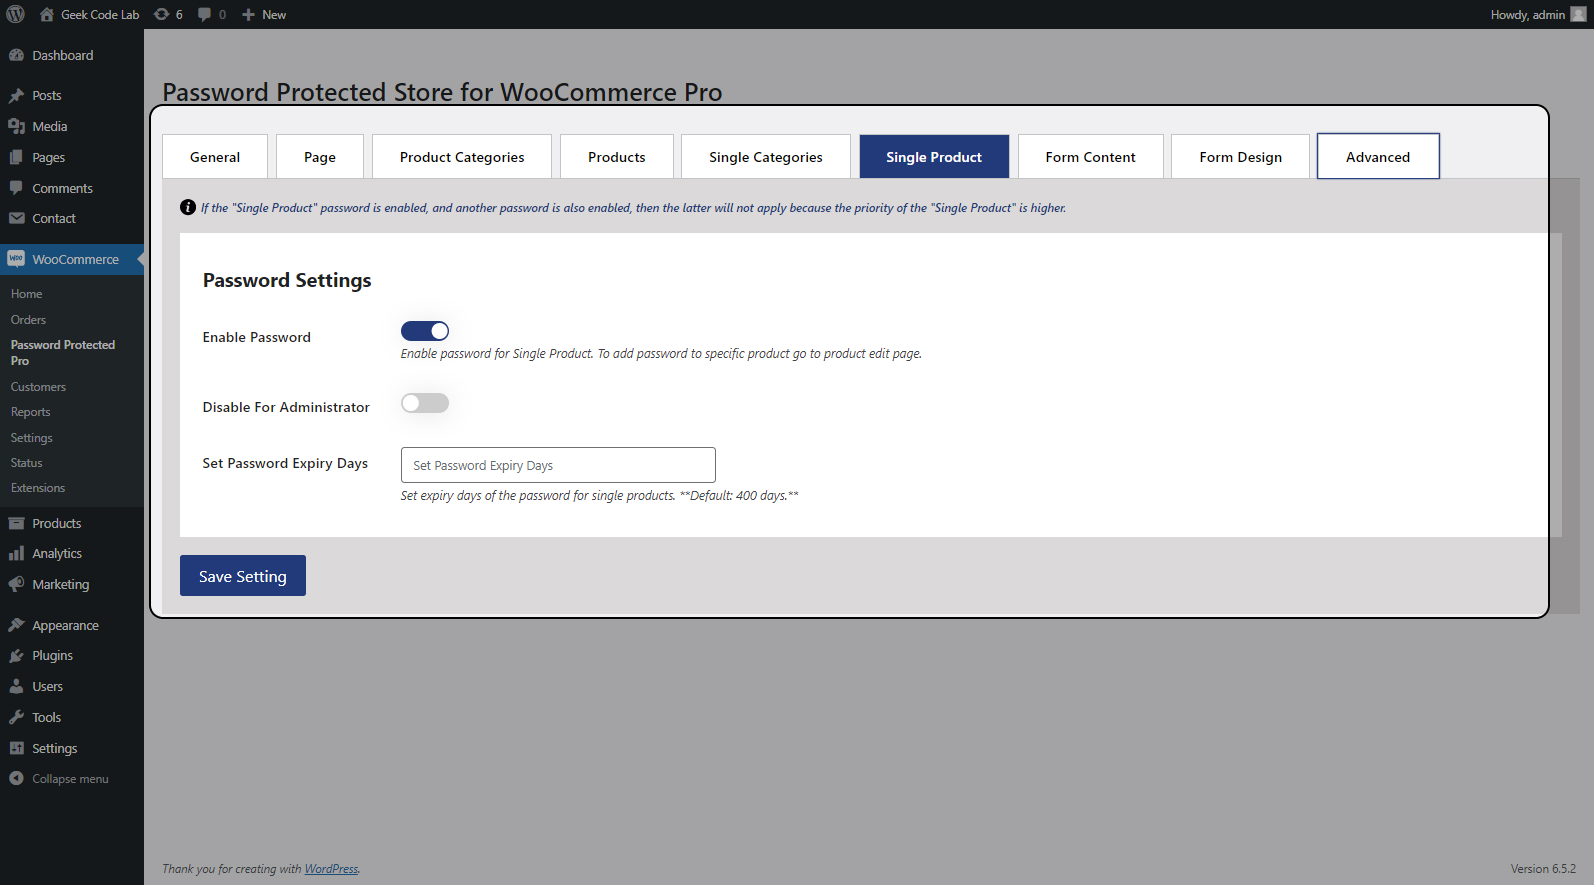Click the "Set Password Expiry Days" label
The image size is (1594, 885).
coord(285,463)
